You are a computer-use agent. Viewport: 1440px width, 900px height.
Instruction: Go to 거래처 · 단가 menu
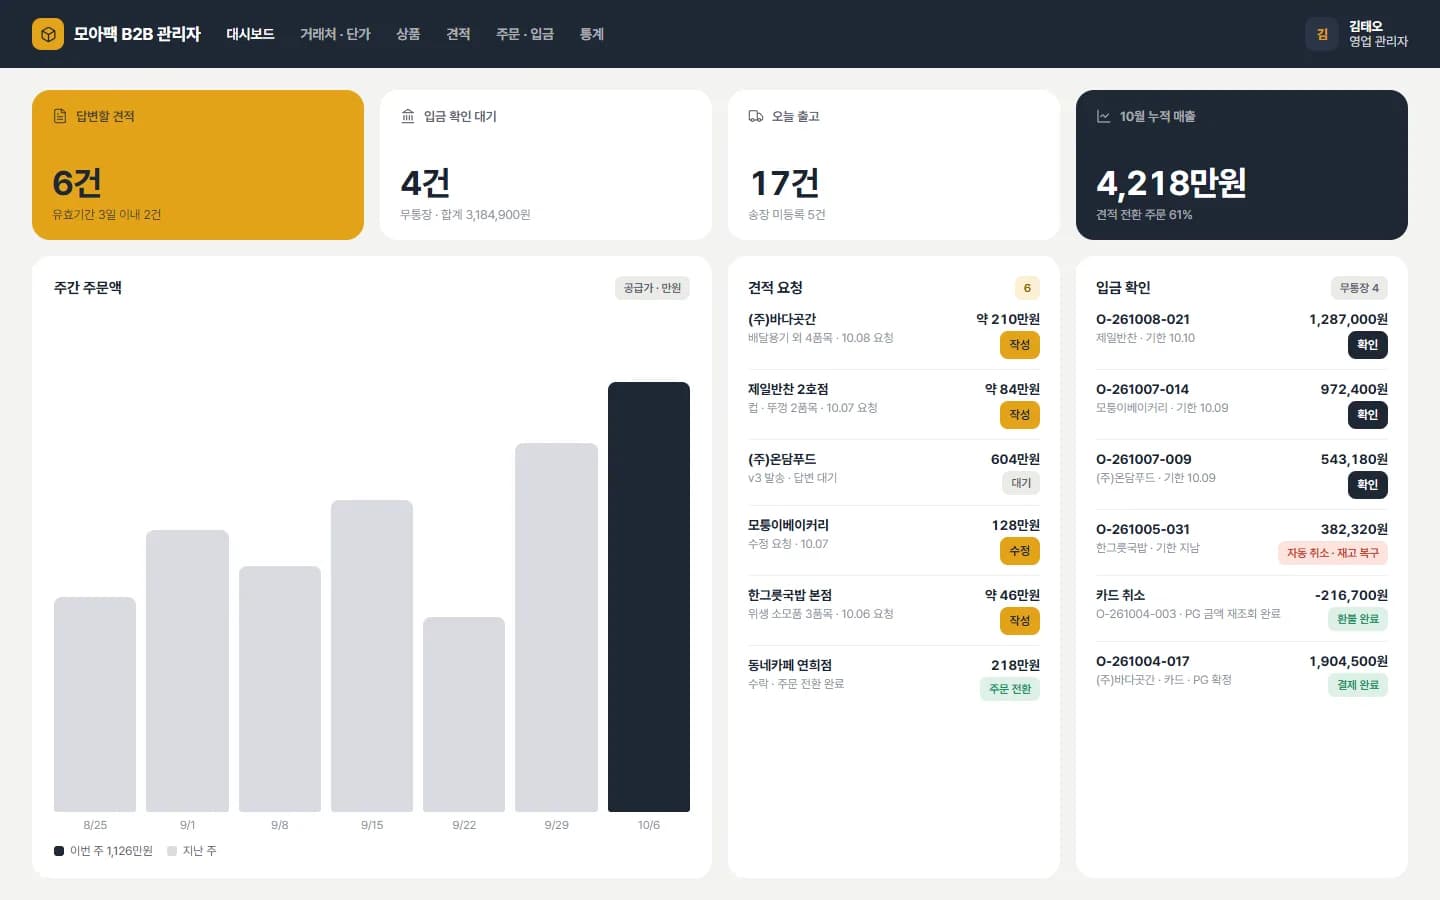335,34
